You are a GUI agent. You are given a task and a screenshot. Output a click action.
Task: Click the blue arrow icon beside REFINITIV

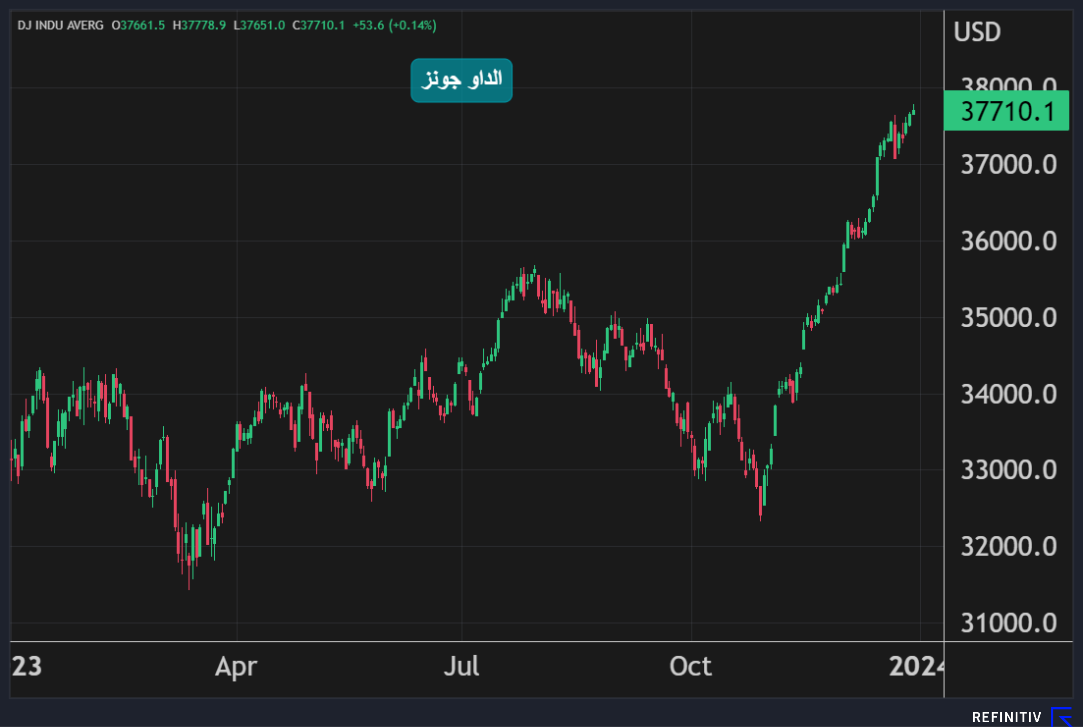(x=1061, y=717)
